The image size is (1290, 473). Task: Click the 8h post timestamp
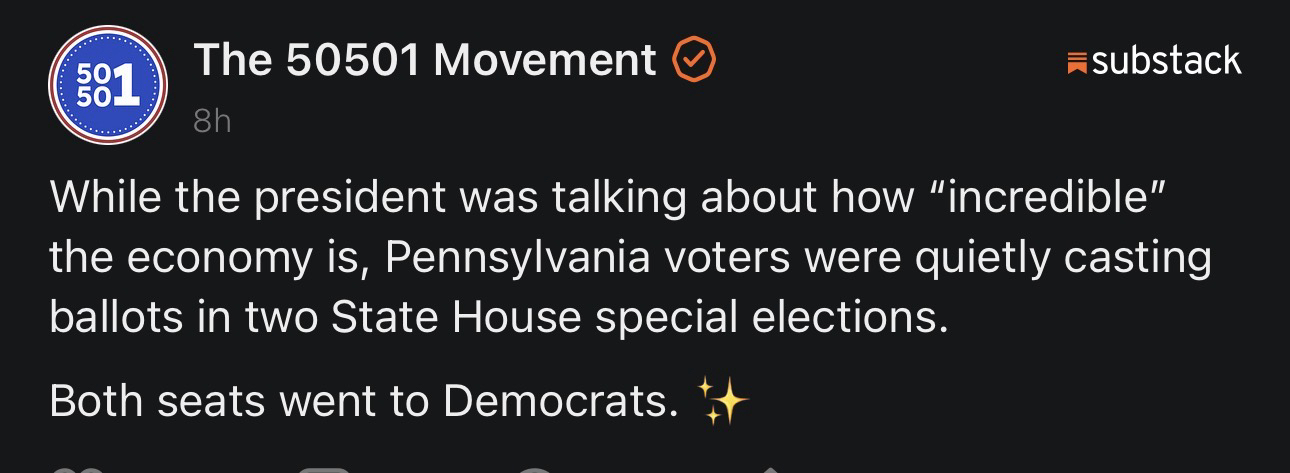point(211,121)
